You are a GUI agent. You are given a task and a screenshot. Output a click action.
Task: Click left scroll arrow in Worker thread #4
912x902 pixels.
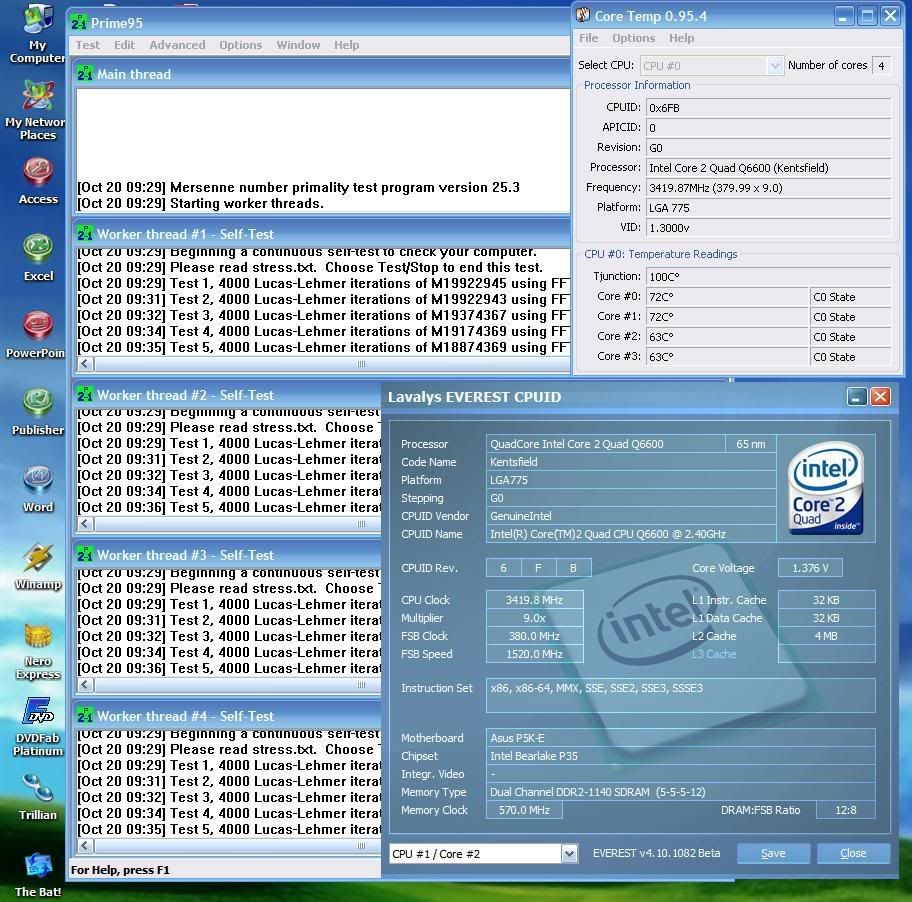[86, 846]
